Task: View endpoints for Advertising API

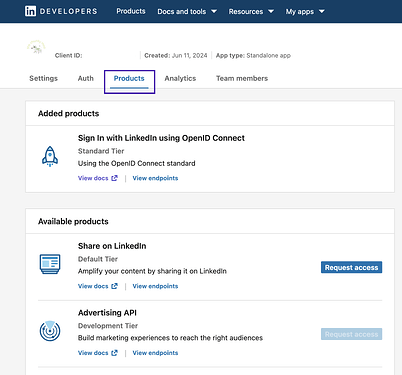Action: click(x=155, y=353)
